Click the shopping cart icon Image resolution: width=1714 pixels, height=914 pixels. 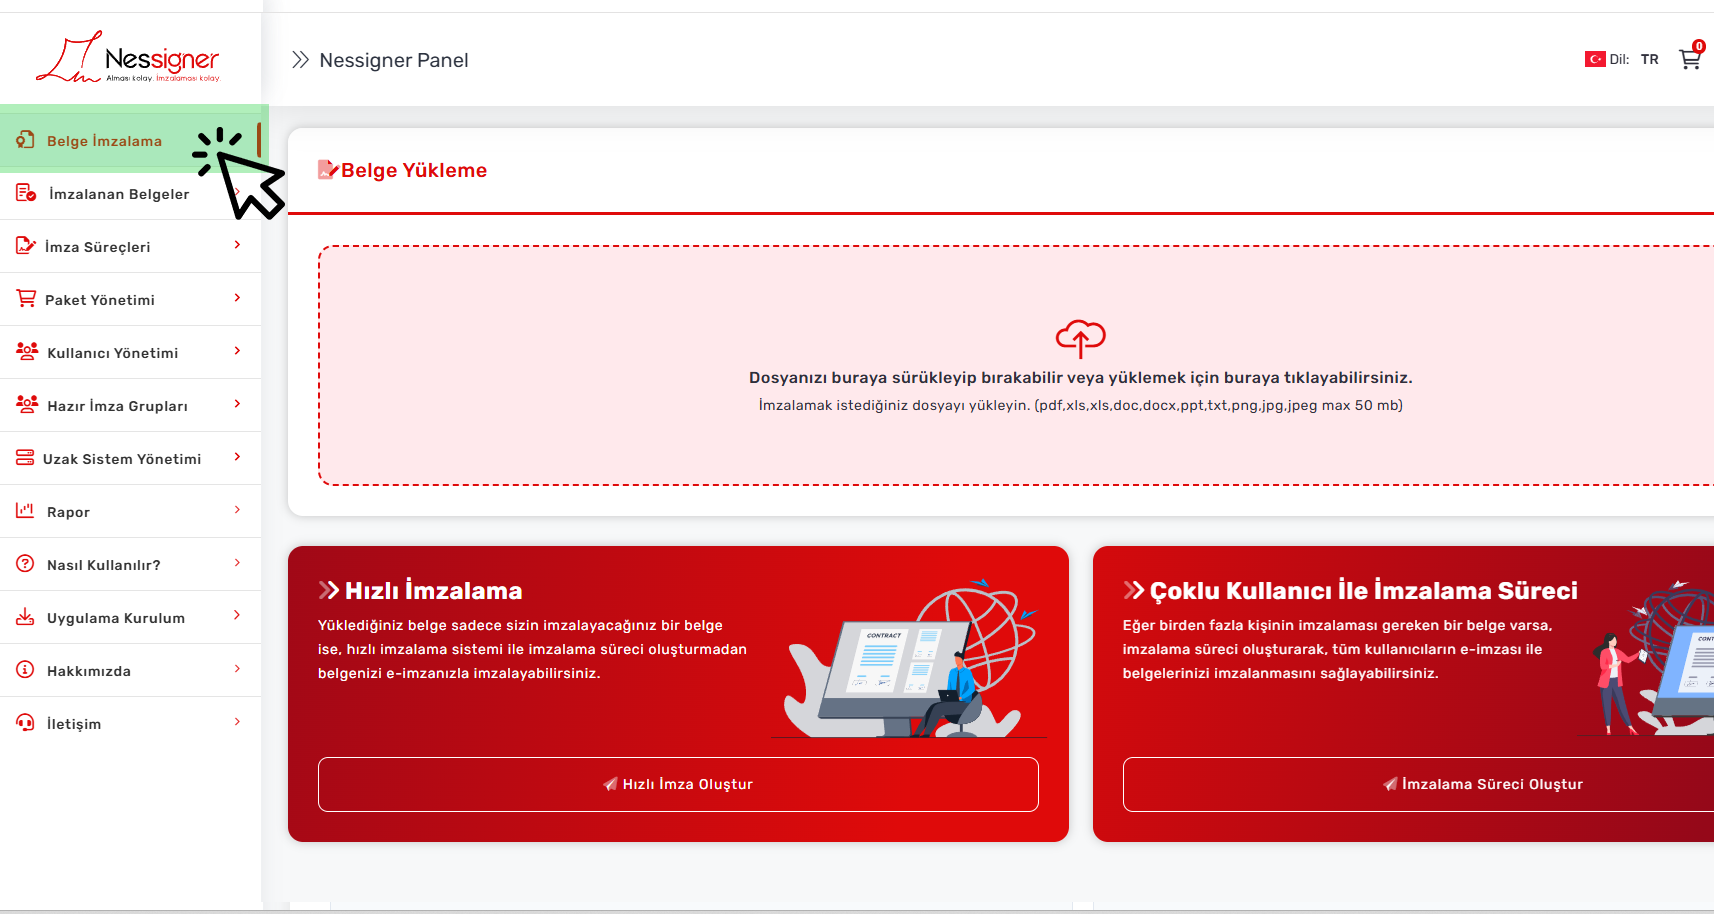tap(1689, 59)
